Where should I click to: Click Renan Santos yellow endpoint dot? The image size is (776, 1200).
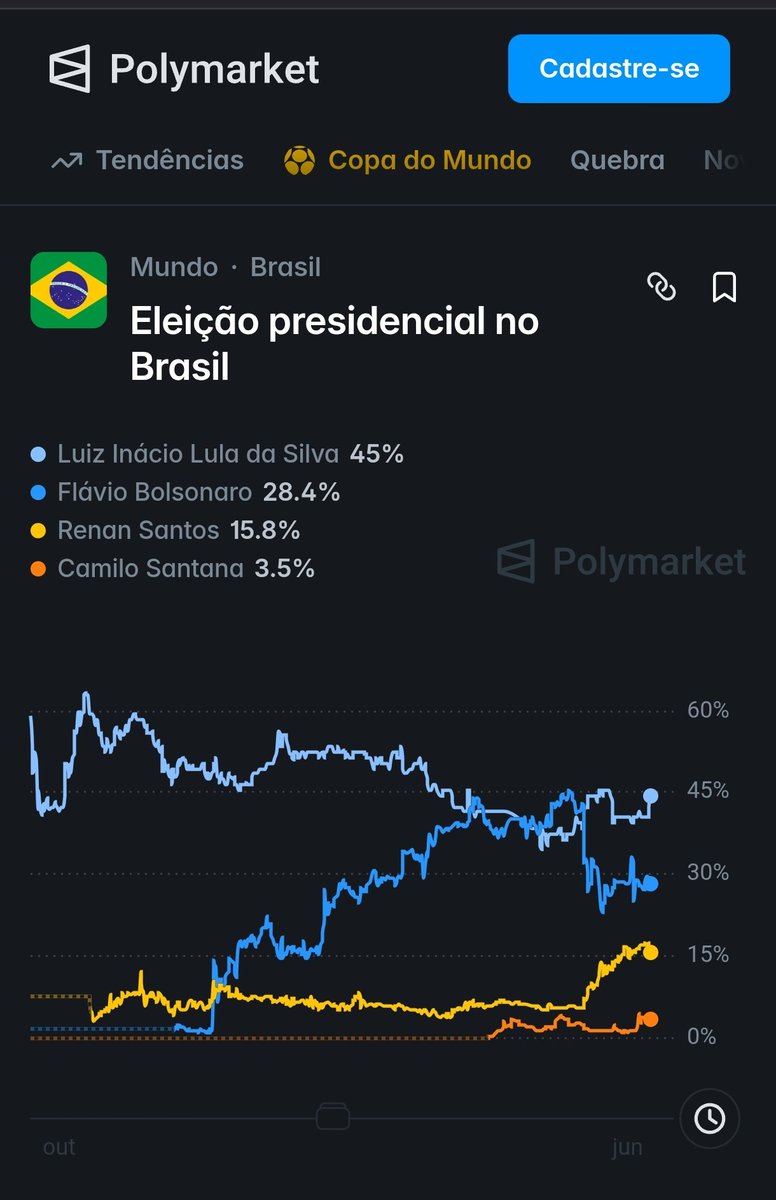pyautogui.click(x=651, y=953)
